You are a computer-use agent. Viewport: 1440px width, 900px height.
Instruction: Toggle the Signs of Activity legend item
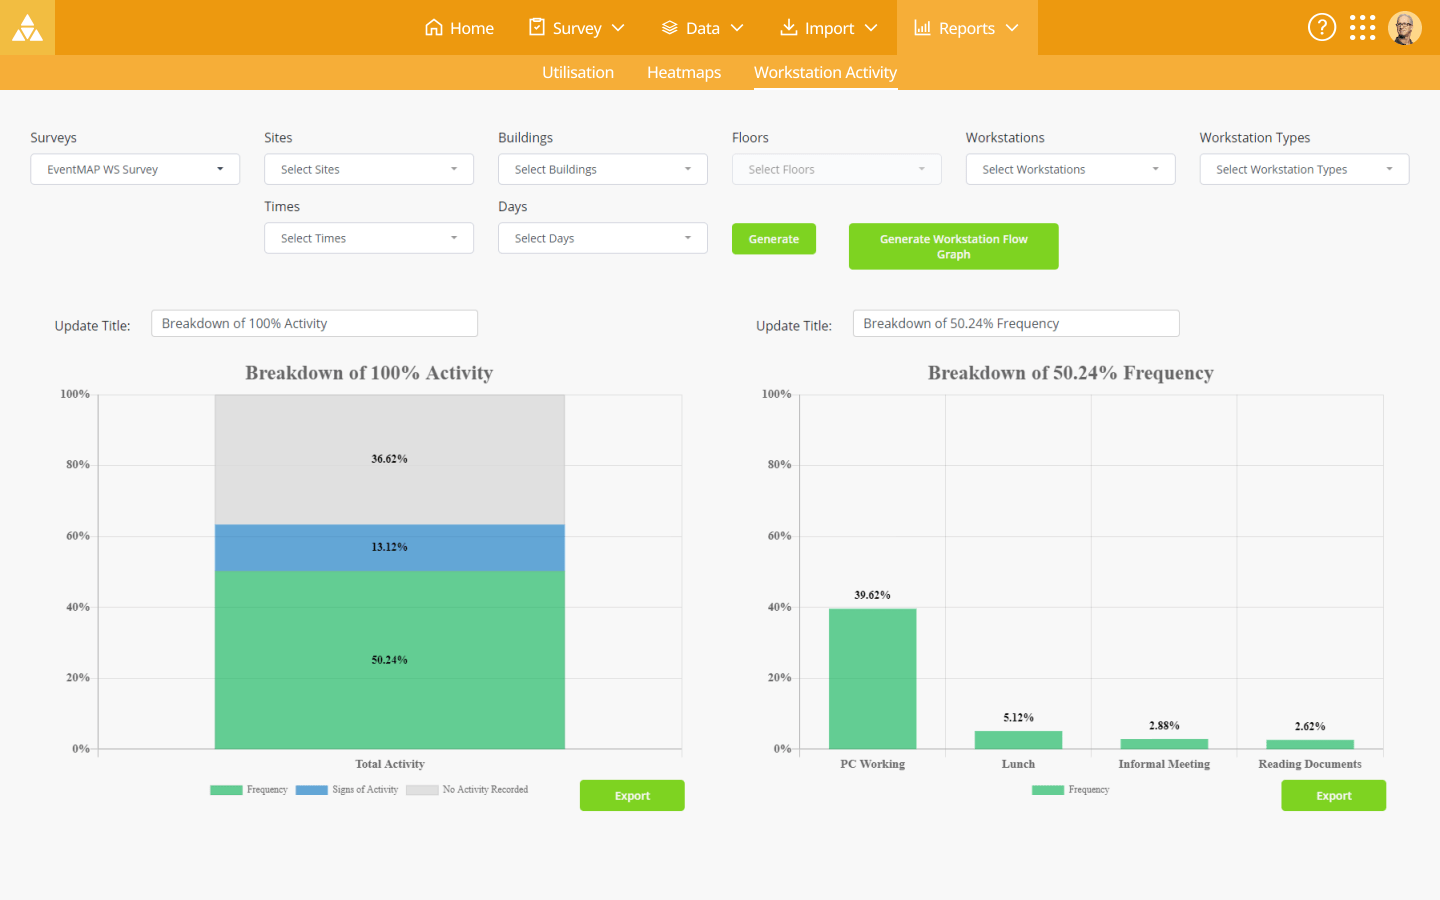(347, 790)
